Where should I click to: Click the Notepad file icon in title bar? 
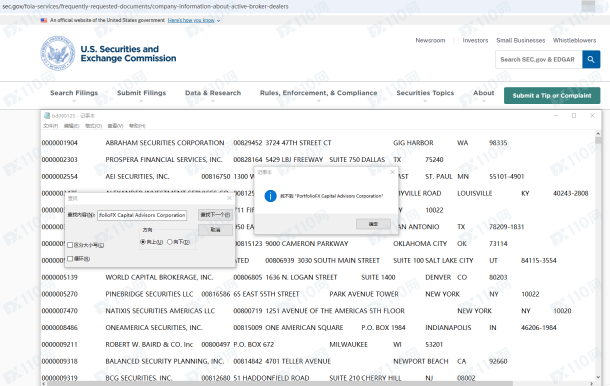[47, 116]
